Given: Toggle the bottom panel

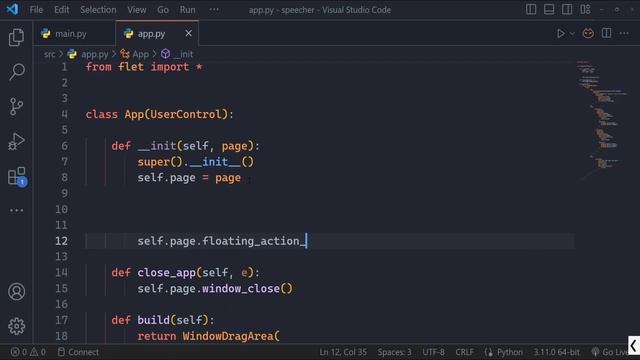Looking at the screenshot, I should [549, 9].
